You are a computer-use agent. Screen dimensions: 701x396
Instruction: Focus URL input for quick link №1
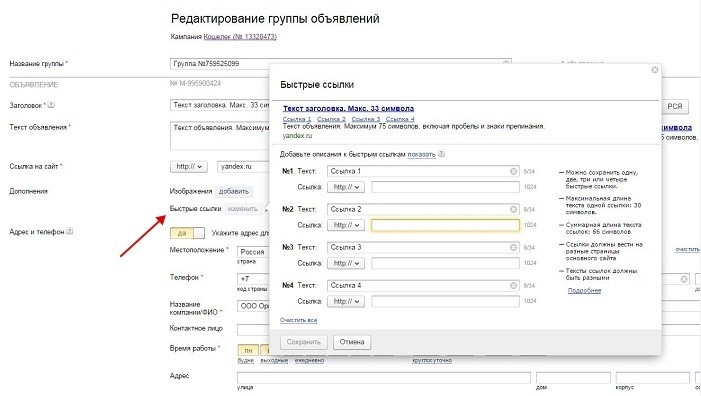pyautogui.click(x=445, y=187)
